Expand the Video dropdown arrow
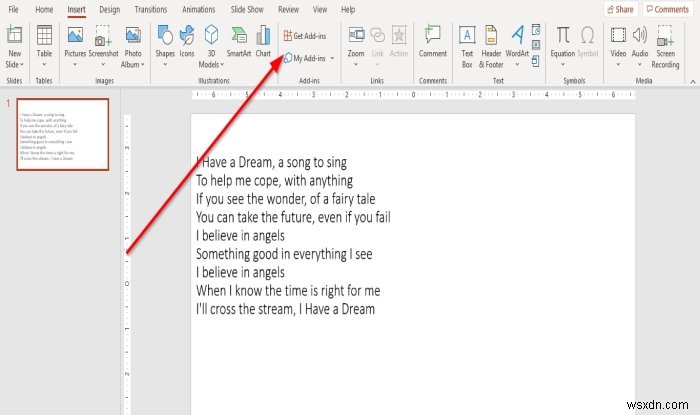The image size is (700, 415). coord(618,65)
